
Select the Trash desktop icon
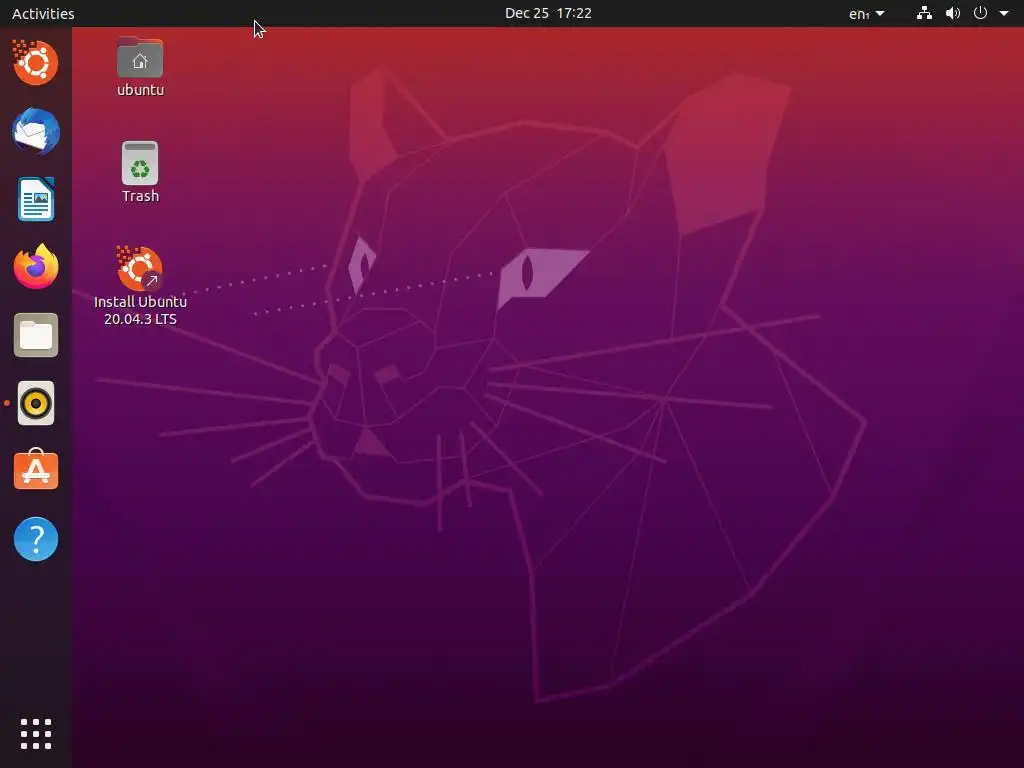click(140, 172)
